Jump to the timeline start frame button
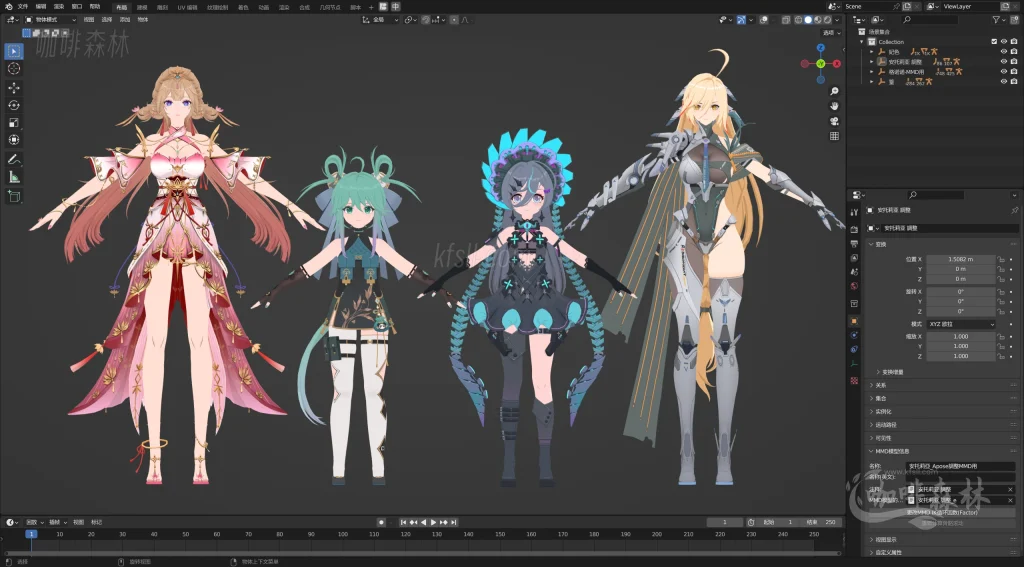Screen dimensions: 1024x567 (404, 523)
